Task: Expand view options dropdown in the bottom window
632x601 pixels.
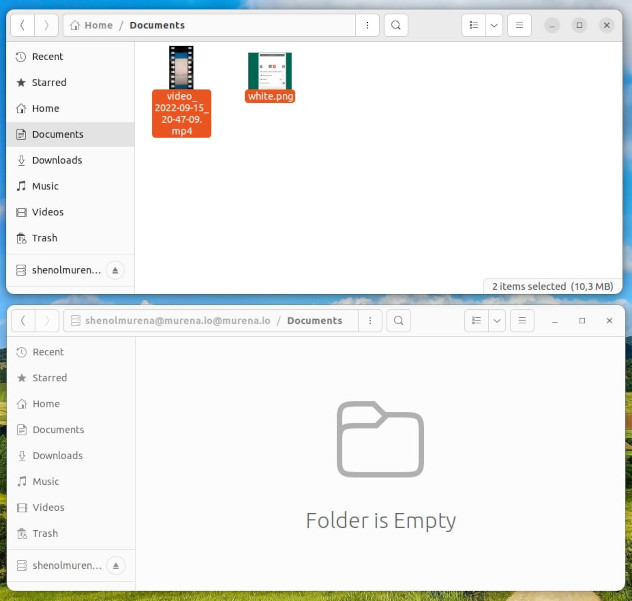Action: 497,321
